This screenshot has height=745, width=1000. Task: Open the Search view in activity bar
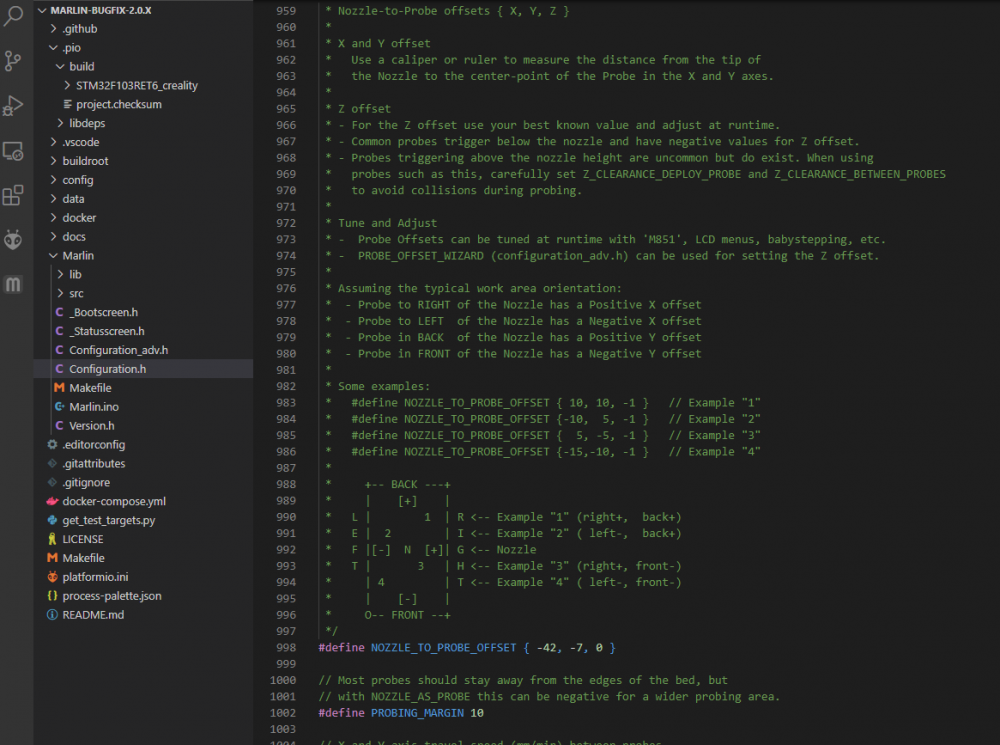pos(14,15)
